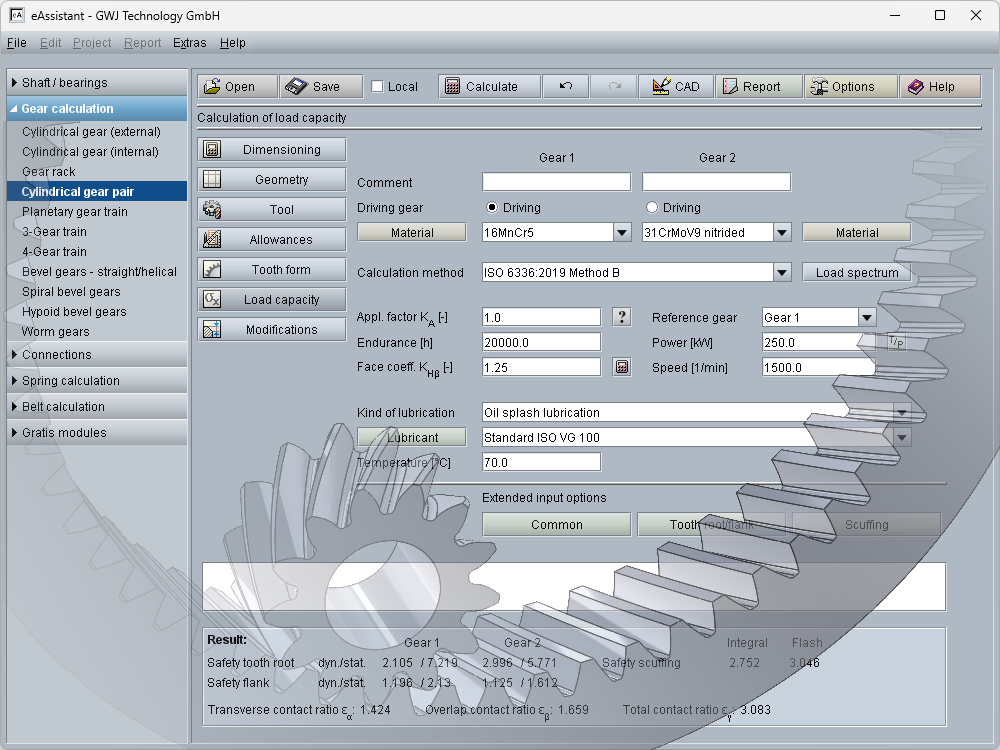Open the Options settings button
This screenshot has height=750, width=1000.
(850, 87)
